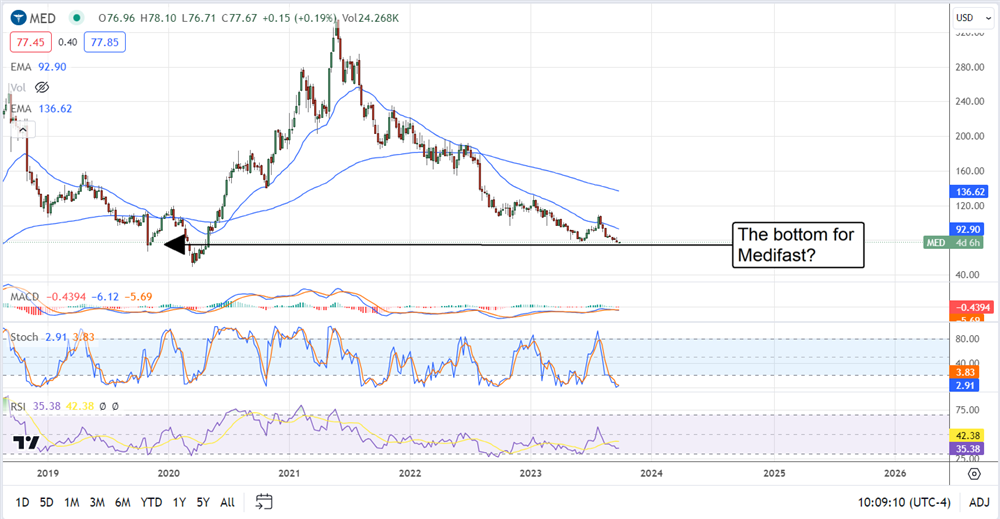Viewport: 1000px width, 519px height.
Task: Switch the chart range to 5Y
Action: [x=203, y=502]
